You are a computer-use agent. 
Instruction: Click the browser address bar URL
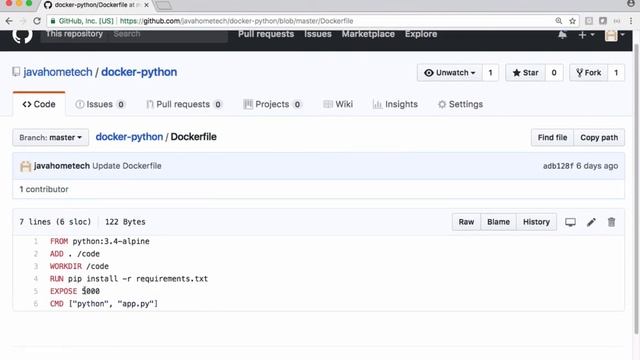[236, 21]
